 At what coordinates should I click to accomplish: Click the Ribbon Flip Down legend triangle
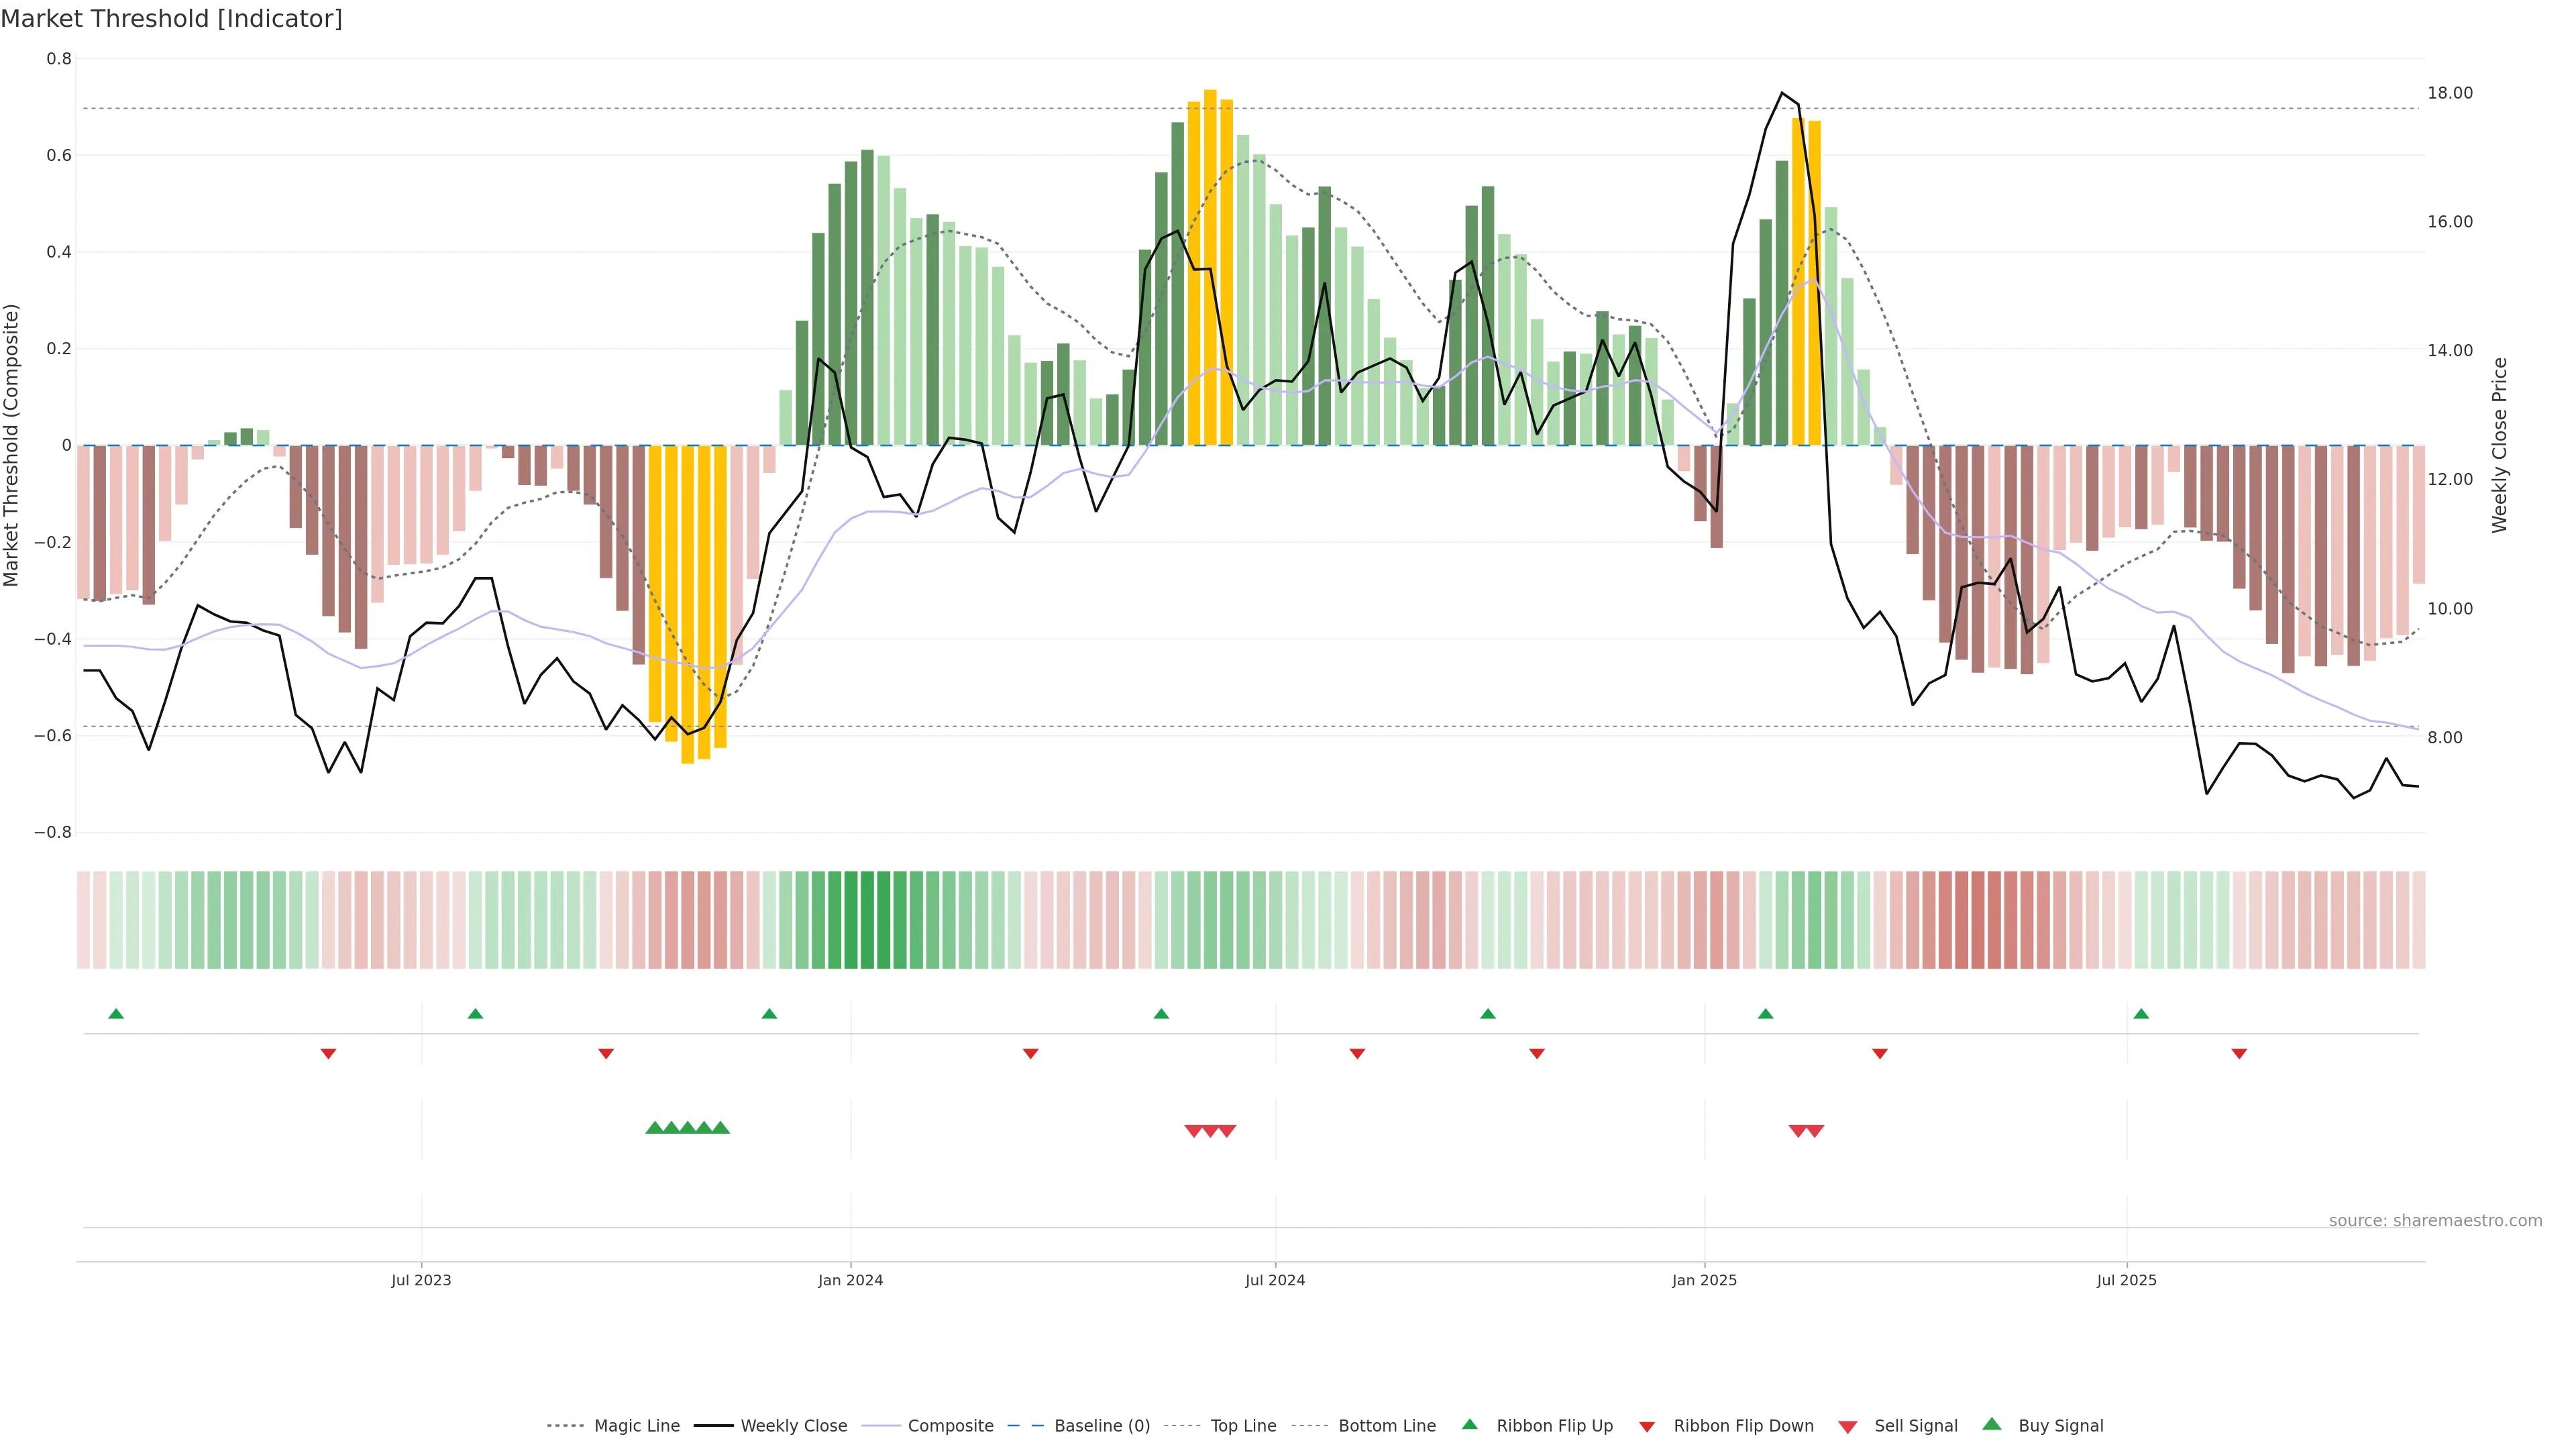click(x=1647, y=1427)
